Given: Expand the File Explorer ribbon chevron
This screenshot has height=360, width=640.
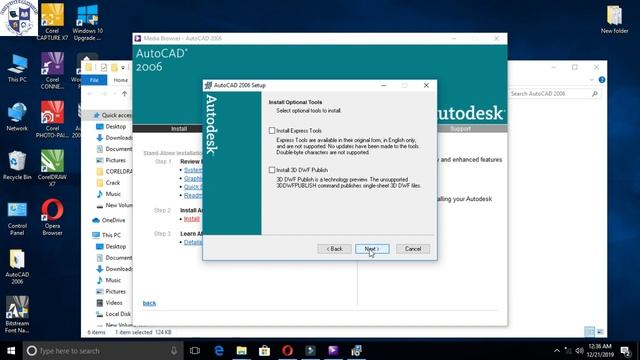Looking at the screenshot, I should [x=591, y=80].
